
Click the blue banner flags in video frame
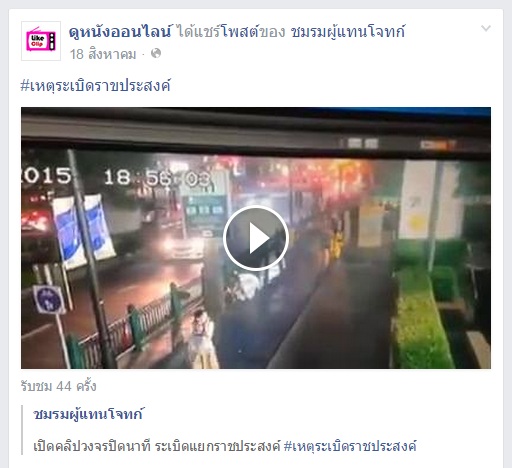[x=83, y=231]
